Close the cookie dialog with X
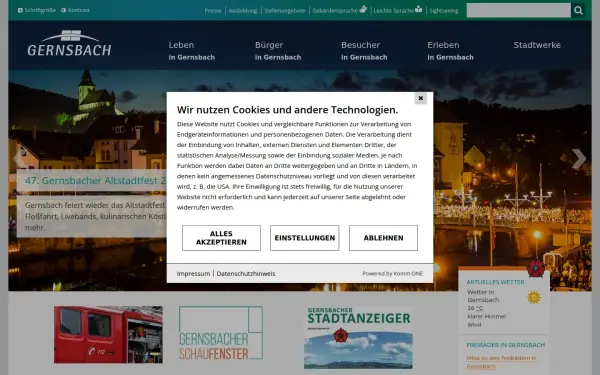The image size is (600, 375). coord(421,98)
